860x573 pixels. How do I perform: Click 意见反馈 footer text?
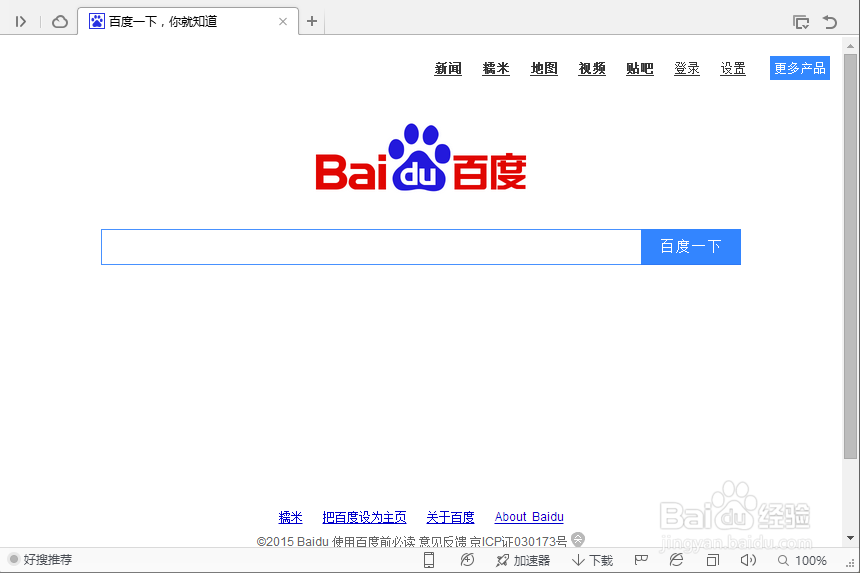(x=443, y=542)
